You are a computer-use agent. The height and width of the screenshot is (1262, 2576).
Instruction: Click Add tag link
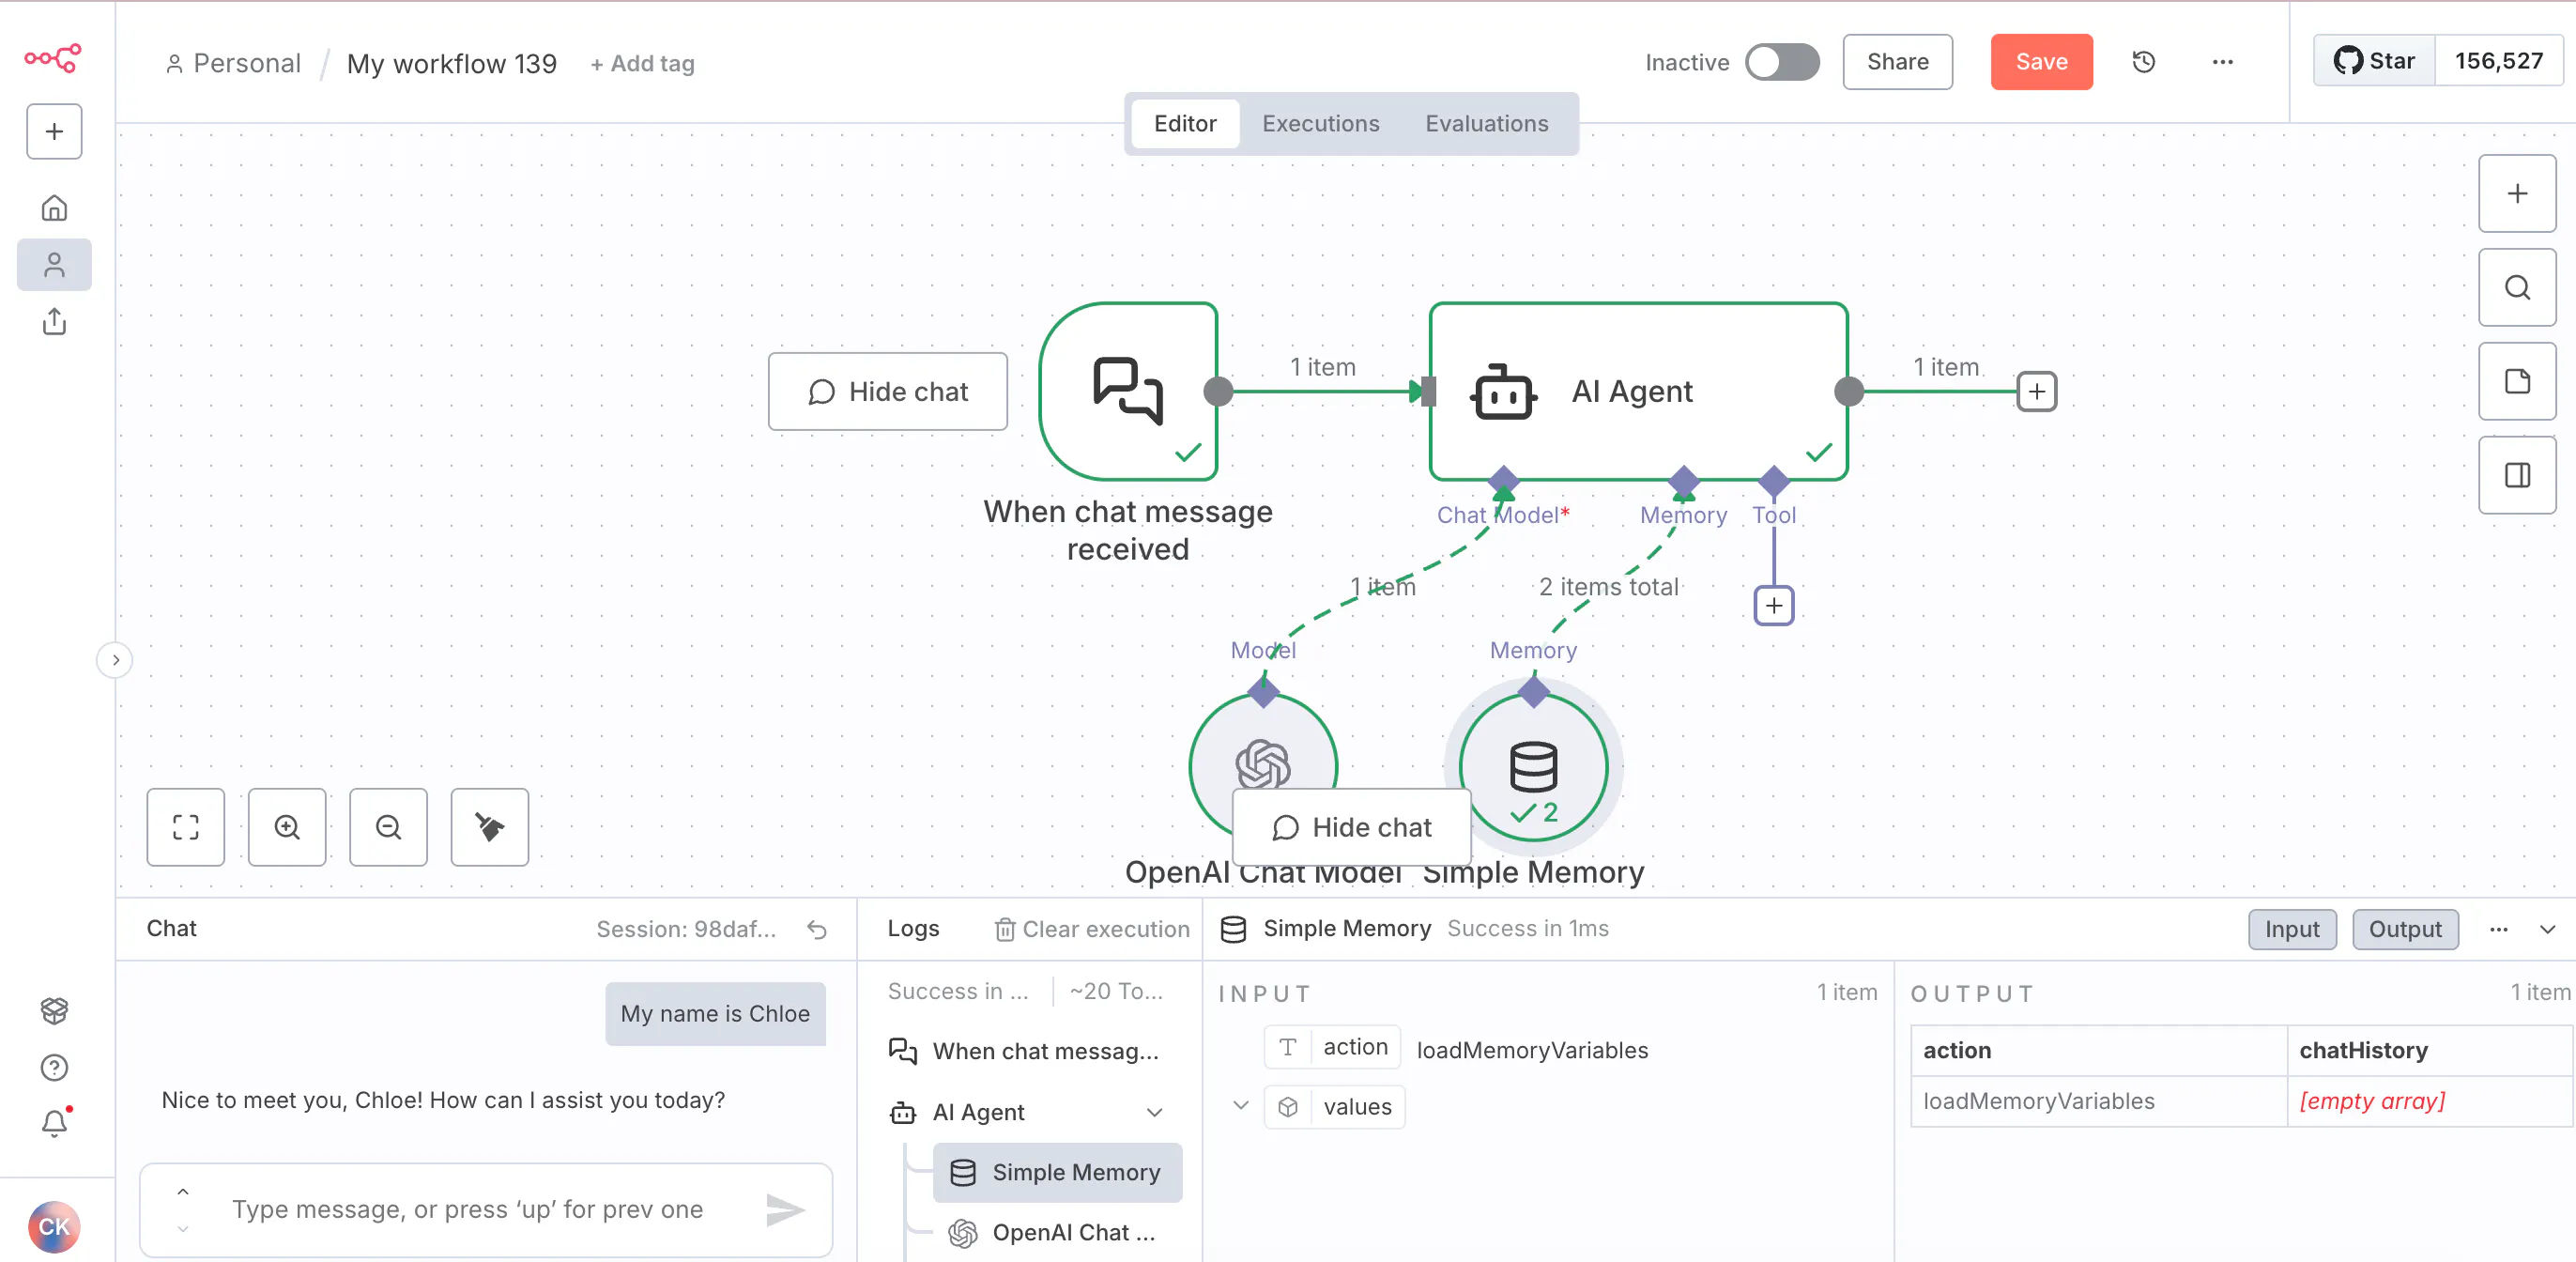(x=642, y=63)
